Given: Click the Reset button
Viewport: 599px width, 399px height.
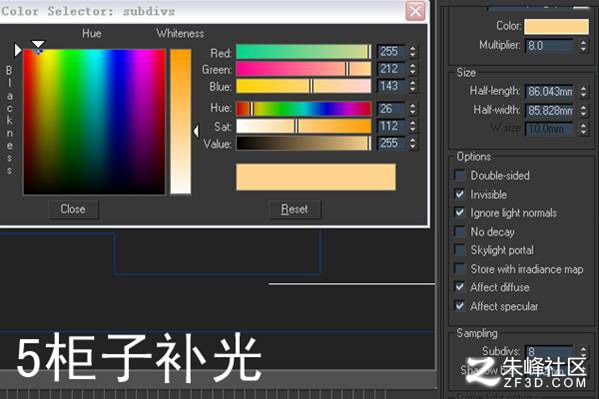Looking at the screenshot, I should 295,209.
